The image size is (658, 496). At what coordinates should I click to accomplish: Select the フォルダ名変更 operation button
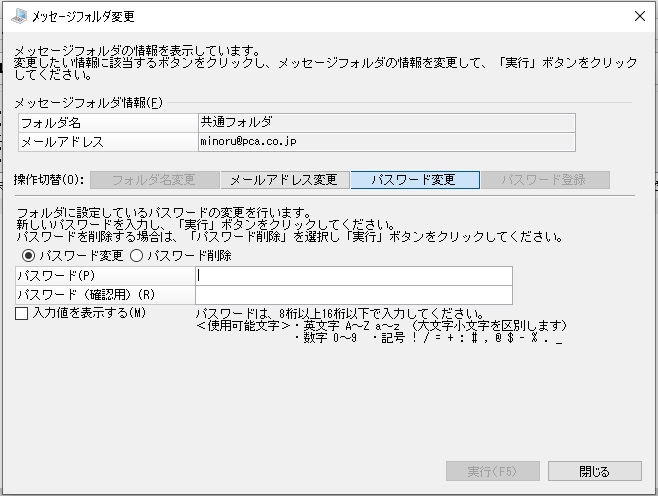pos(154,180)
